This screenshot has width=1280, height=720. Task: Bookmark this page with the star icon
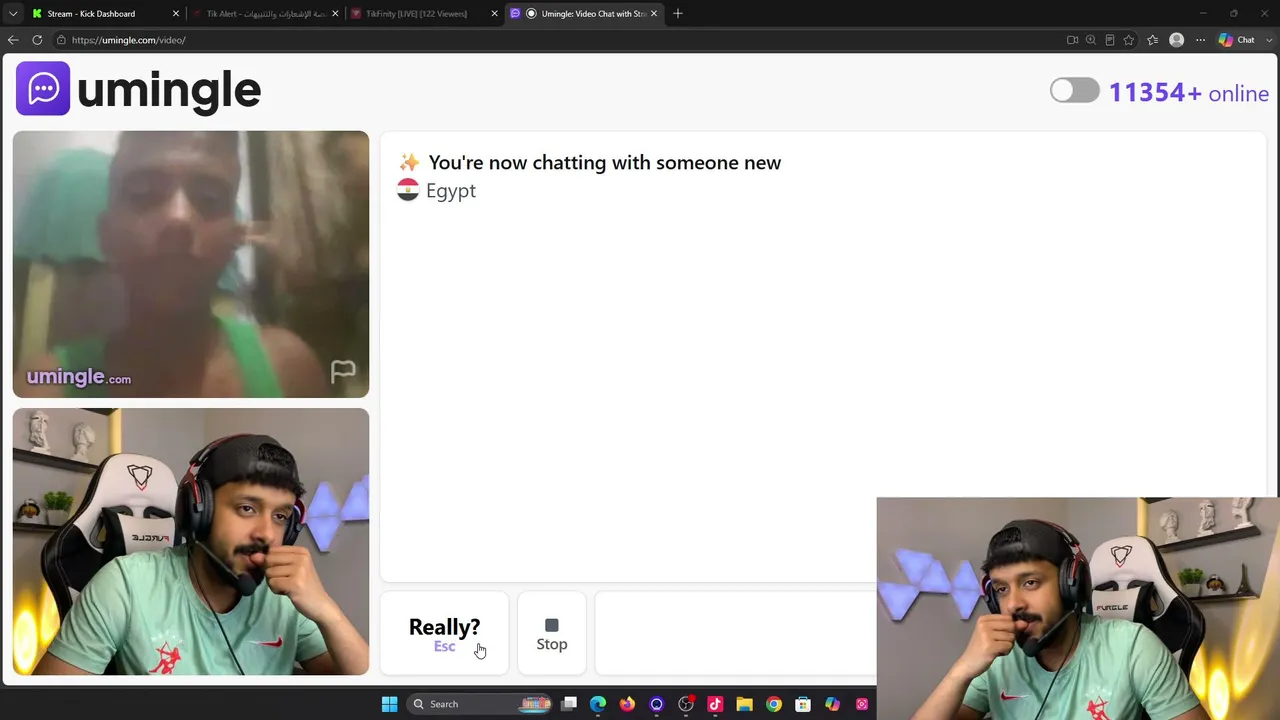(1129, 40)
